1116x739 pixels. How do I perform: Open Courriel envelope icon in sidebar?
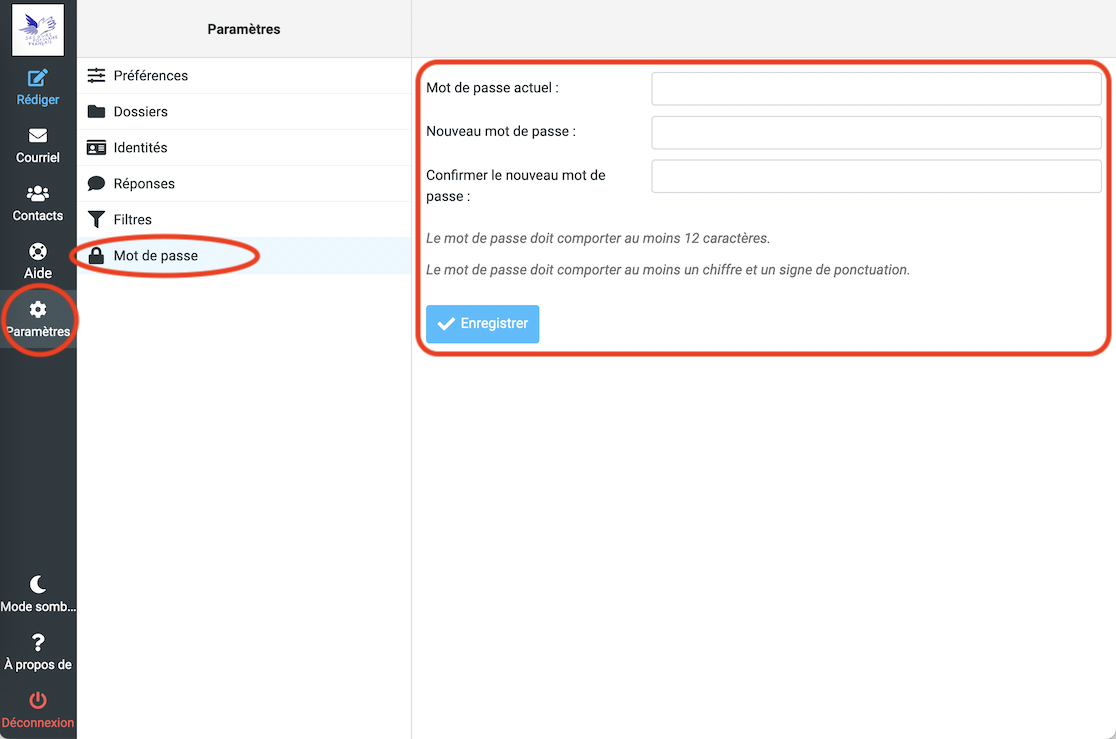(x=38, y=136)
